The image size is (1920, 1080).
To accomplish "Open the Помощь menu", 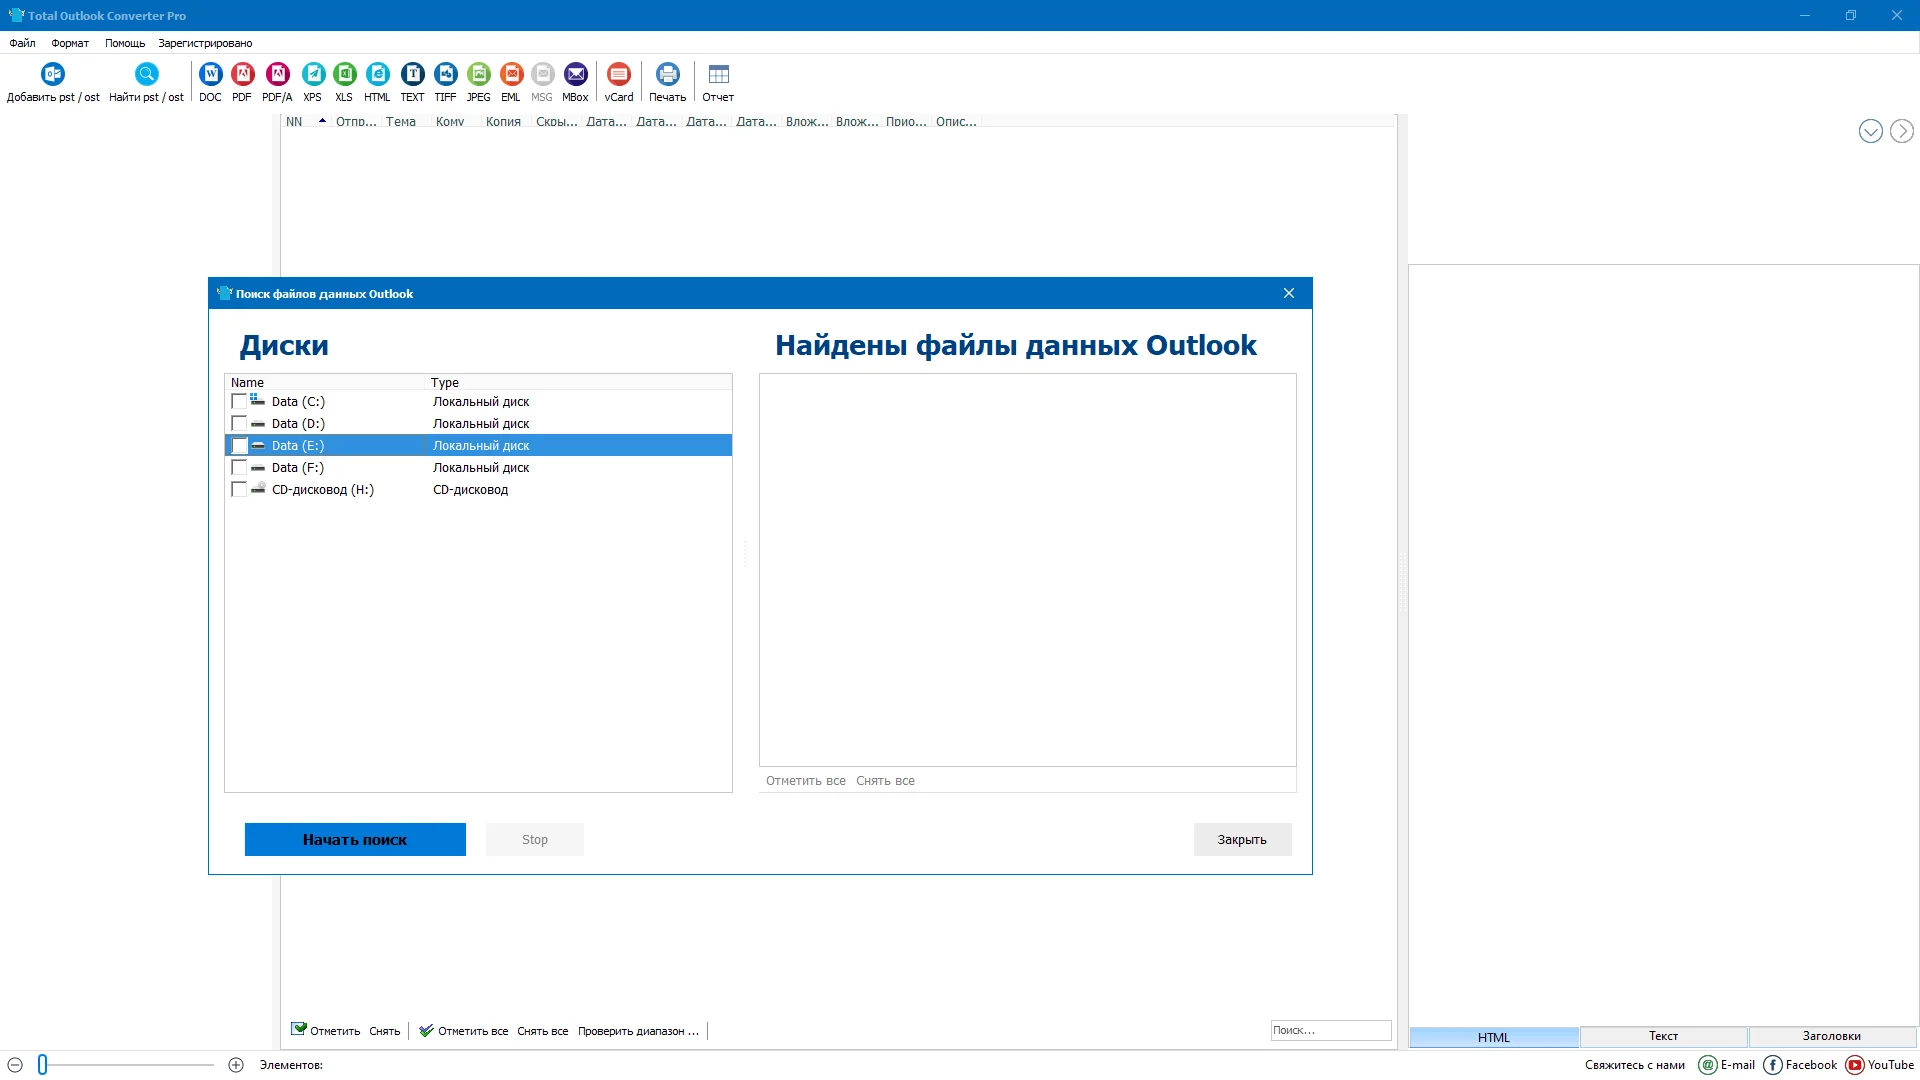I will (x=125, y=43).
